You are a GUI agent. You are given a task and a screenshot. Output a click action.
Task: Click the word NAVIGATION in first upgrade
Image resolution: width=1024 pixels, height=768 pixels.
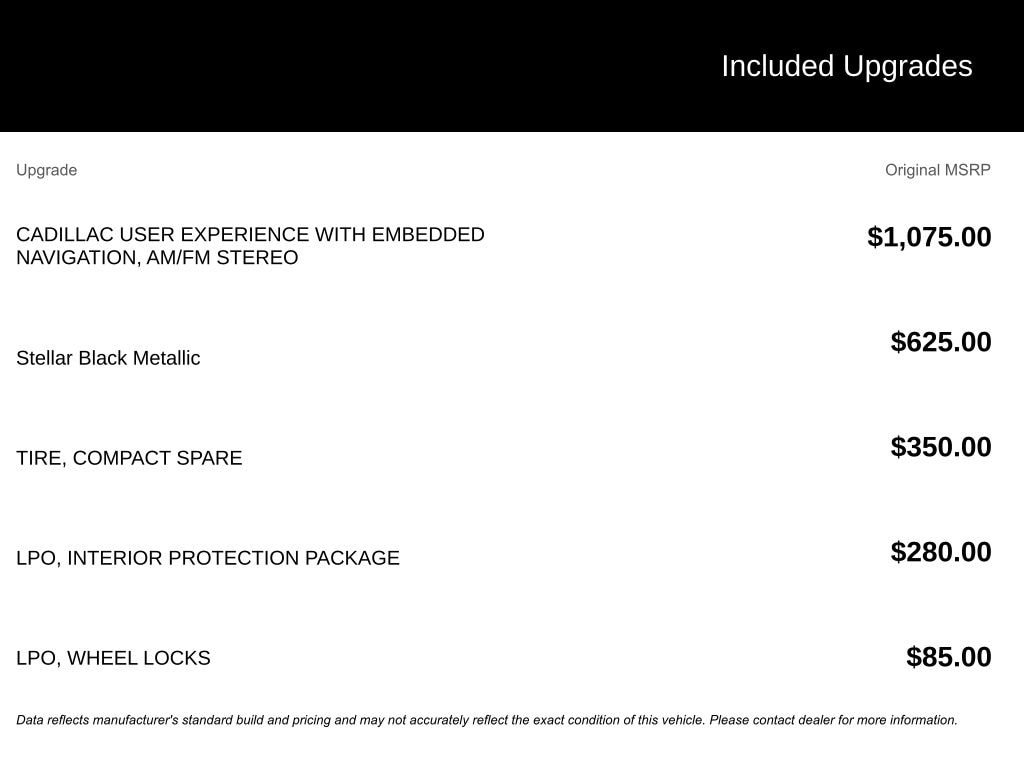(x=76, y=258)
